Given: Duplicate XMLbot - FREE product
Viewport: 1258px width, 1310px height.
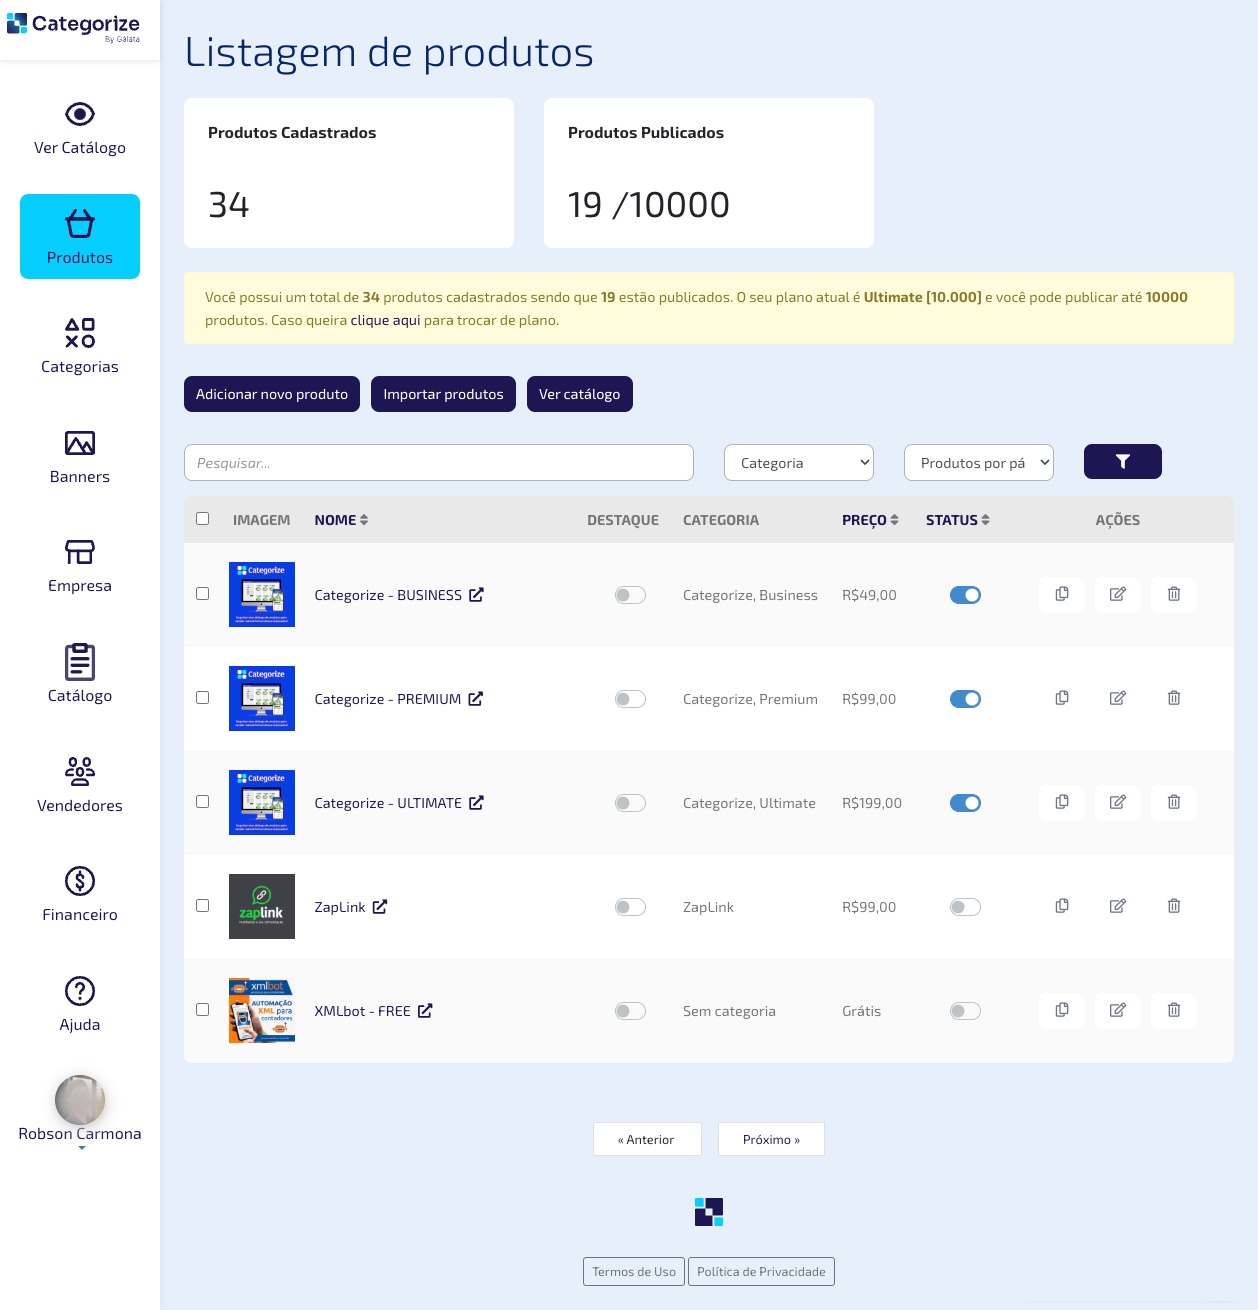Looking at the screenshot, I should coord(1062,1010).
